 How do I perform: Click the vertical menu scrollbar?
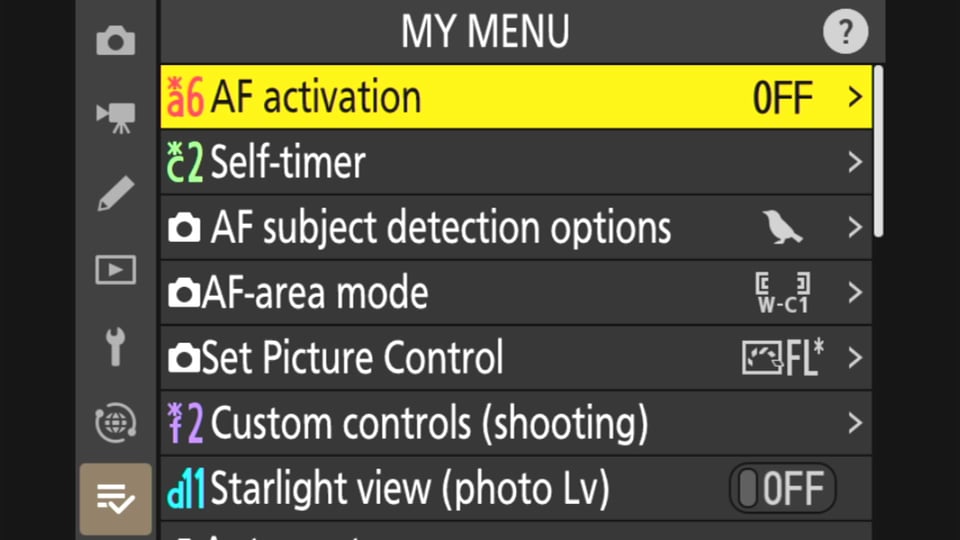879,151
